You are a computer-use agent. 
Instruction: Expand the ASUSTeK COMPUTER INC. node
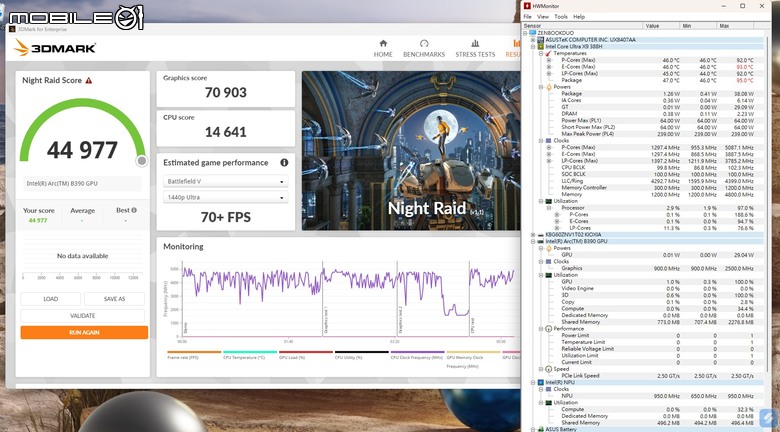tap(533, 40)
